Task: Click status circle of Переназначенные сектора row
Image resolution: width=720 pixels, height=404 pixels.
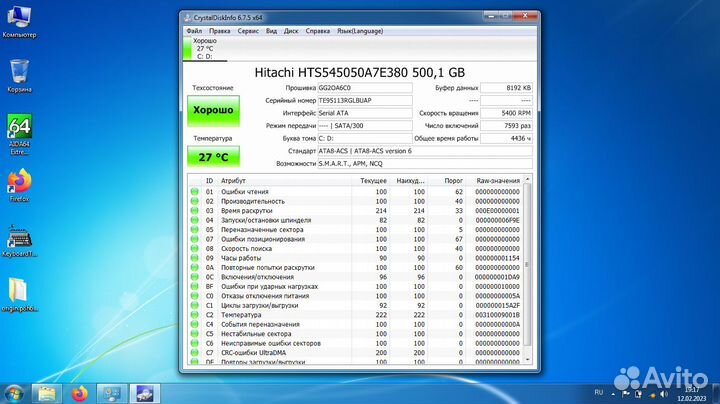Action: (195, 230)
